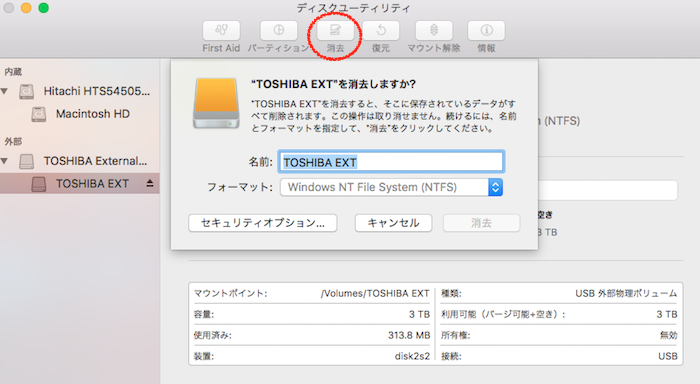Viewport: 700px width, 384px height.
Task: Click the セキュリティオプション... button
Action: (262, 223)
